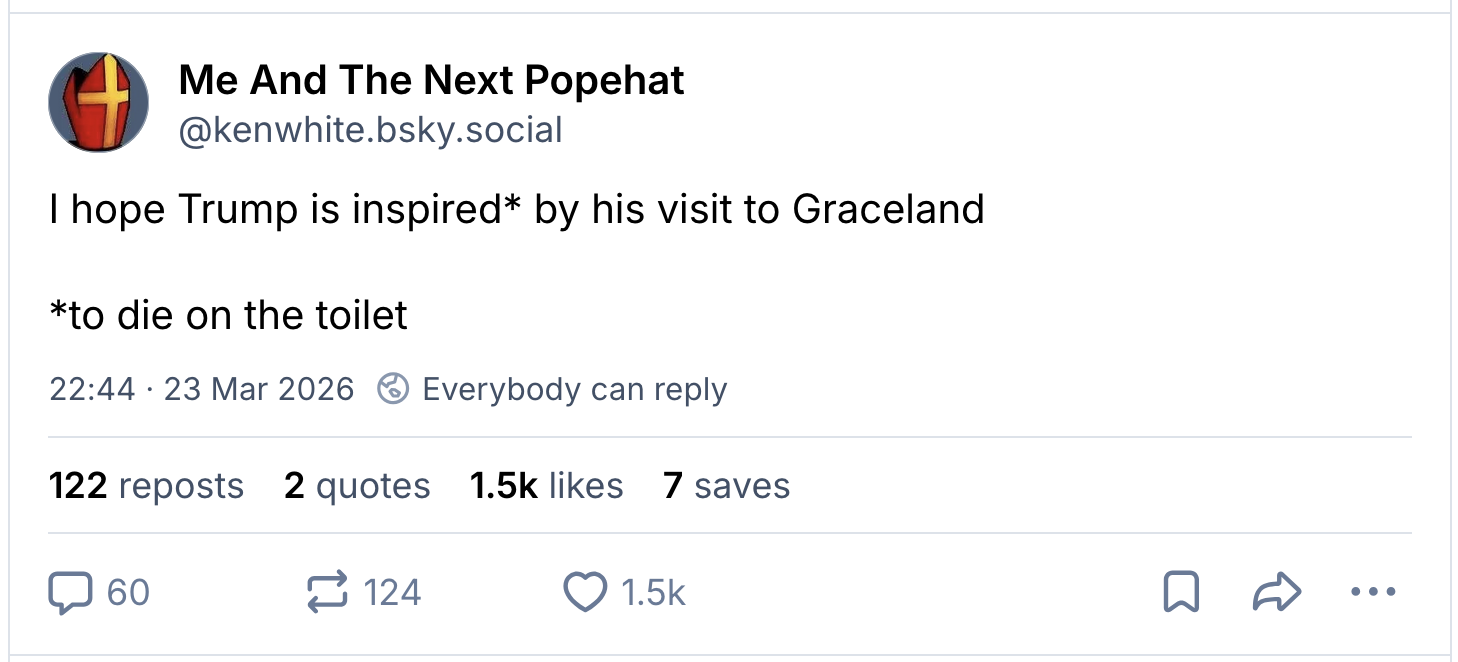Bookmark the post with the save icon
Image resolution: width=1458 pixels, height=662 pixels.
pyautogui.click(x=1181, y=593)
